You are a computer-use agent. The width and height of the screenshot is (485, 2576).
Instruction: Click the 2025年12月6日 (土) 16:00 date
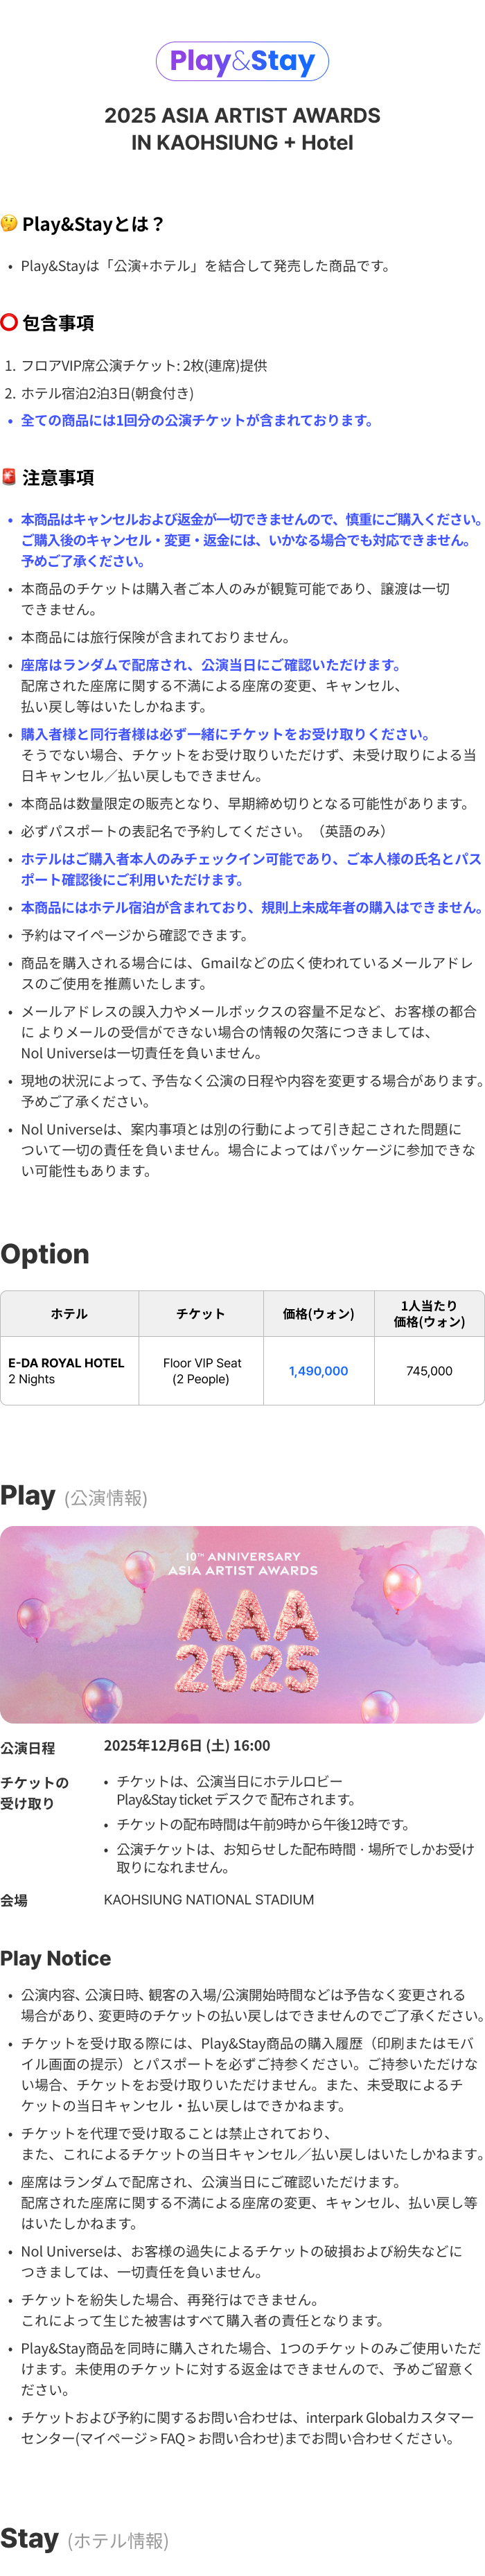pos(187,1746)
